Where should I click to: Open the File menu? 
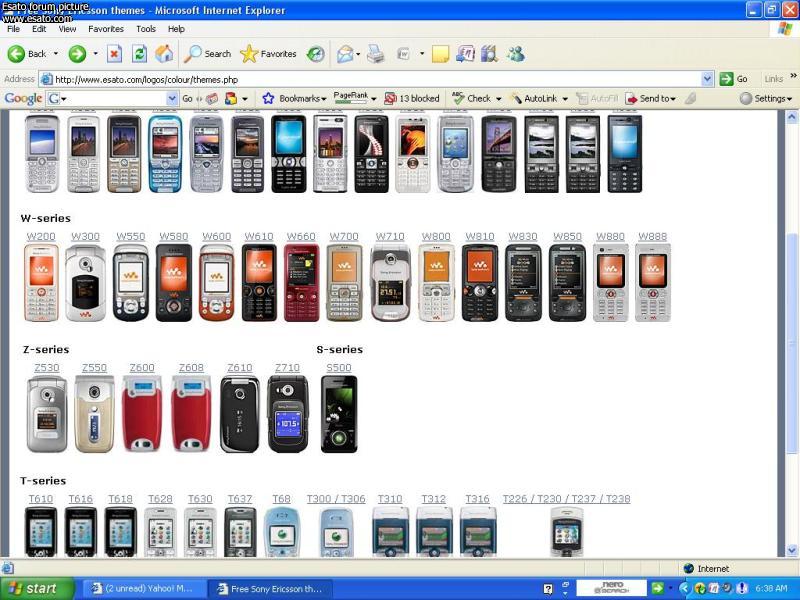click(x=13, y=29)
